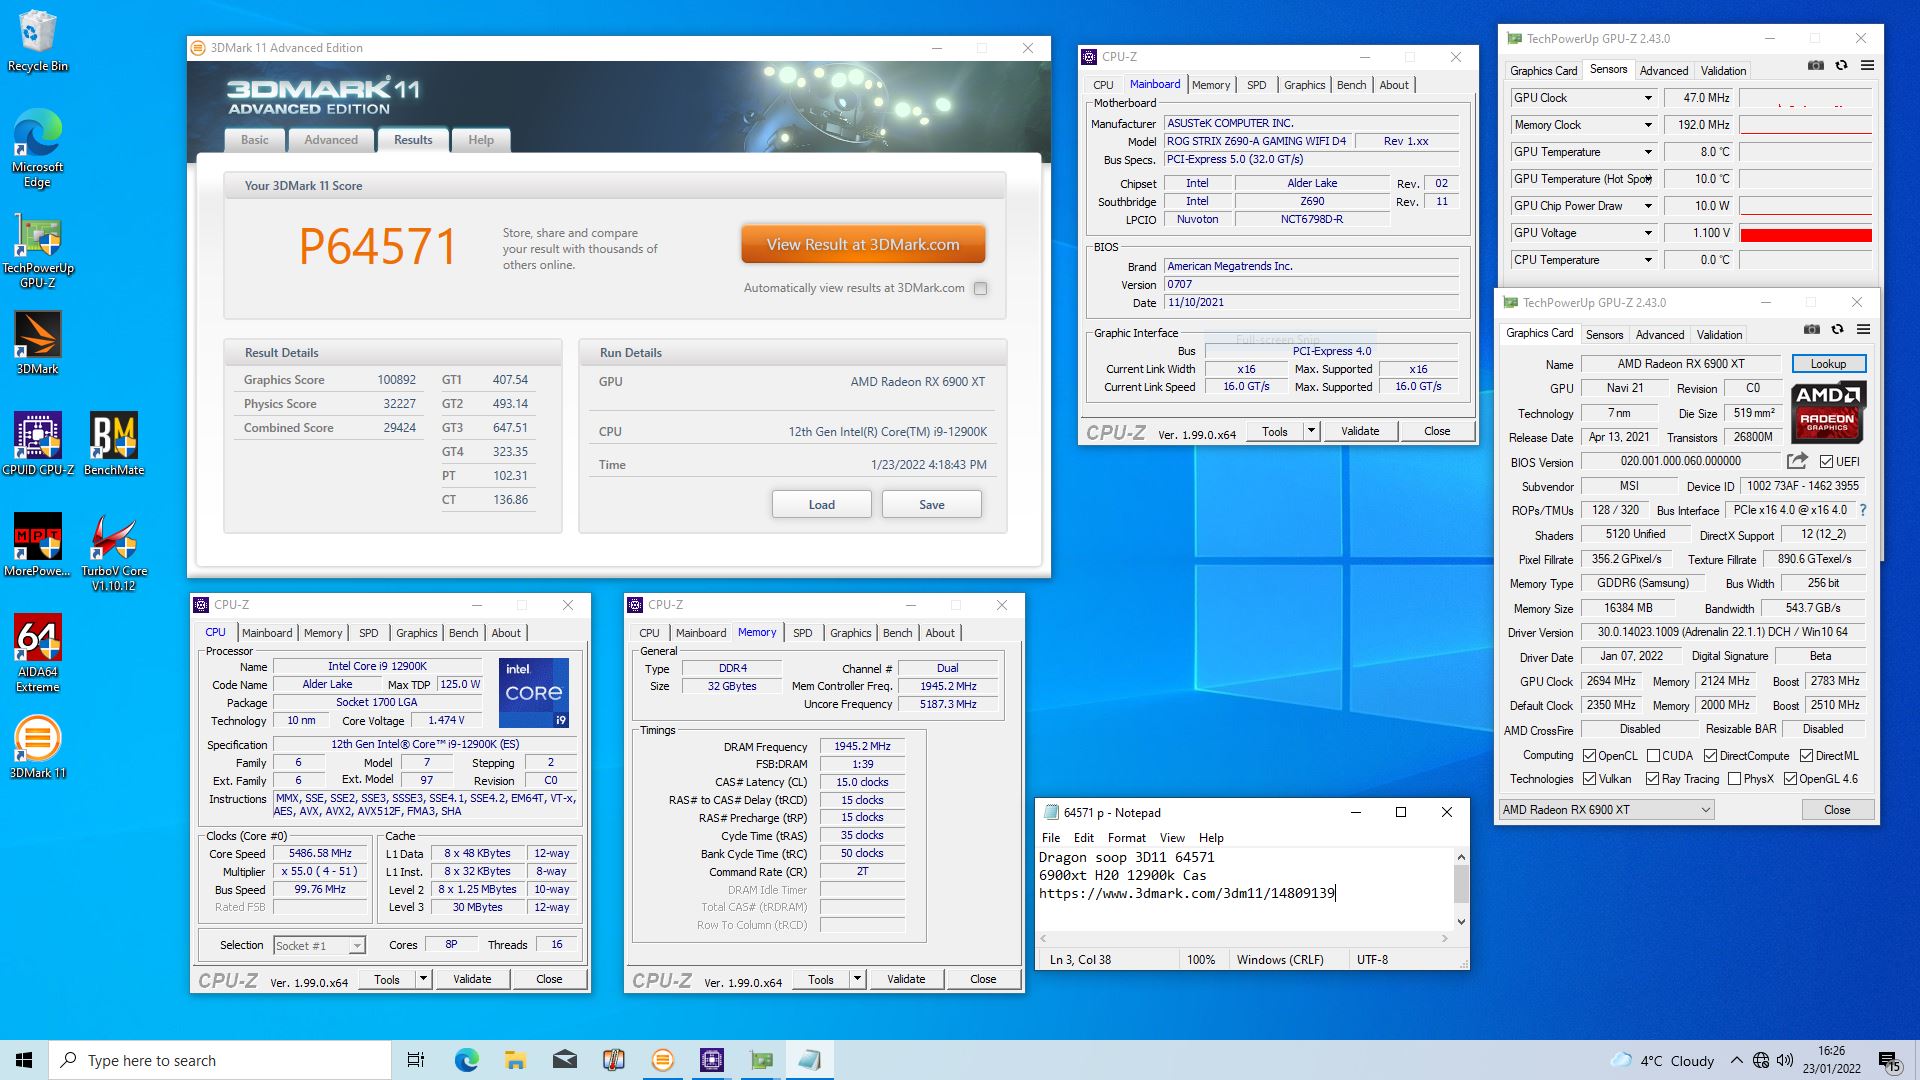Refresh sensors in GPU-Z Sensors window
Screen dimensions: 1920x1080
coord(1841,65)
